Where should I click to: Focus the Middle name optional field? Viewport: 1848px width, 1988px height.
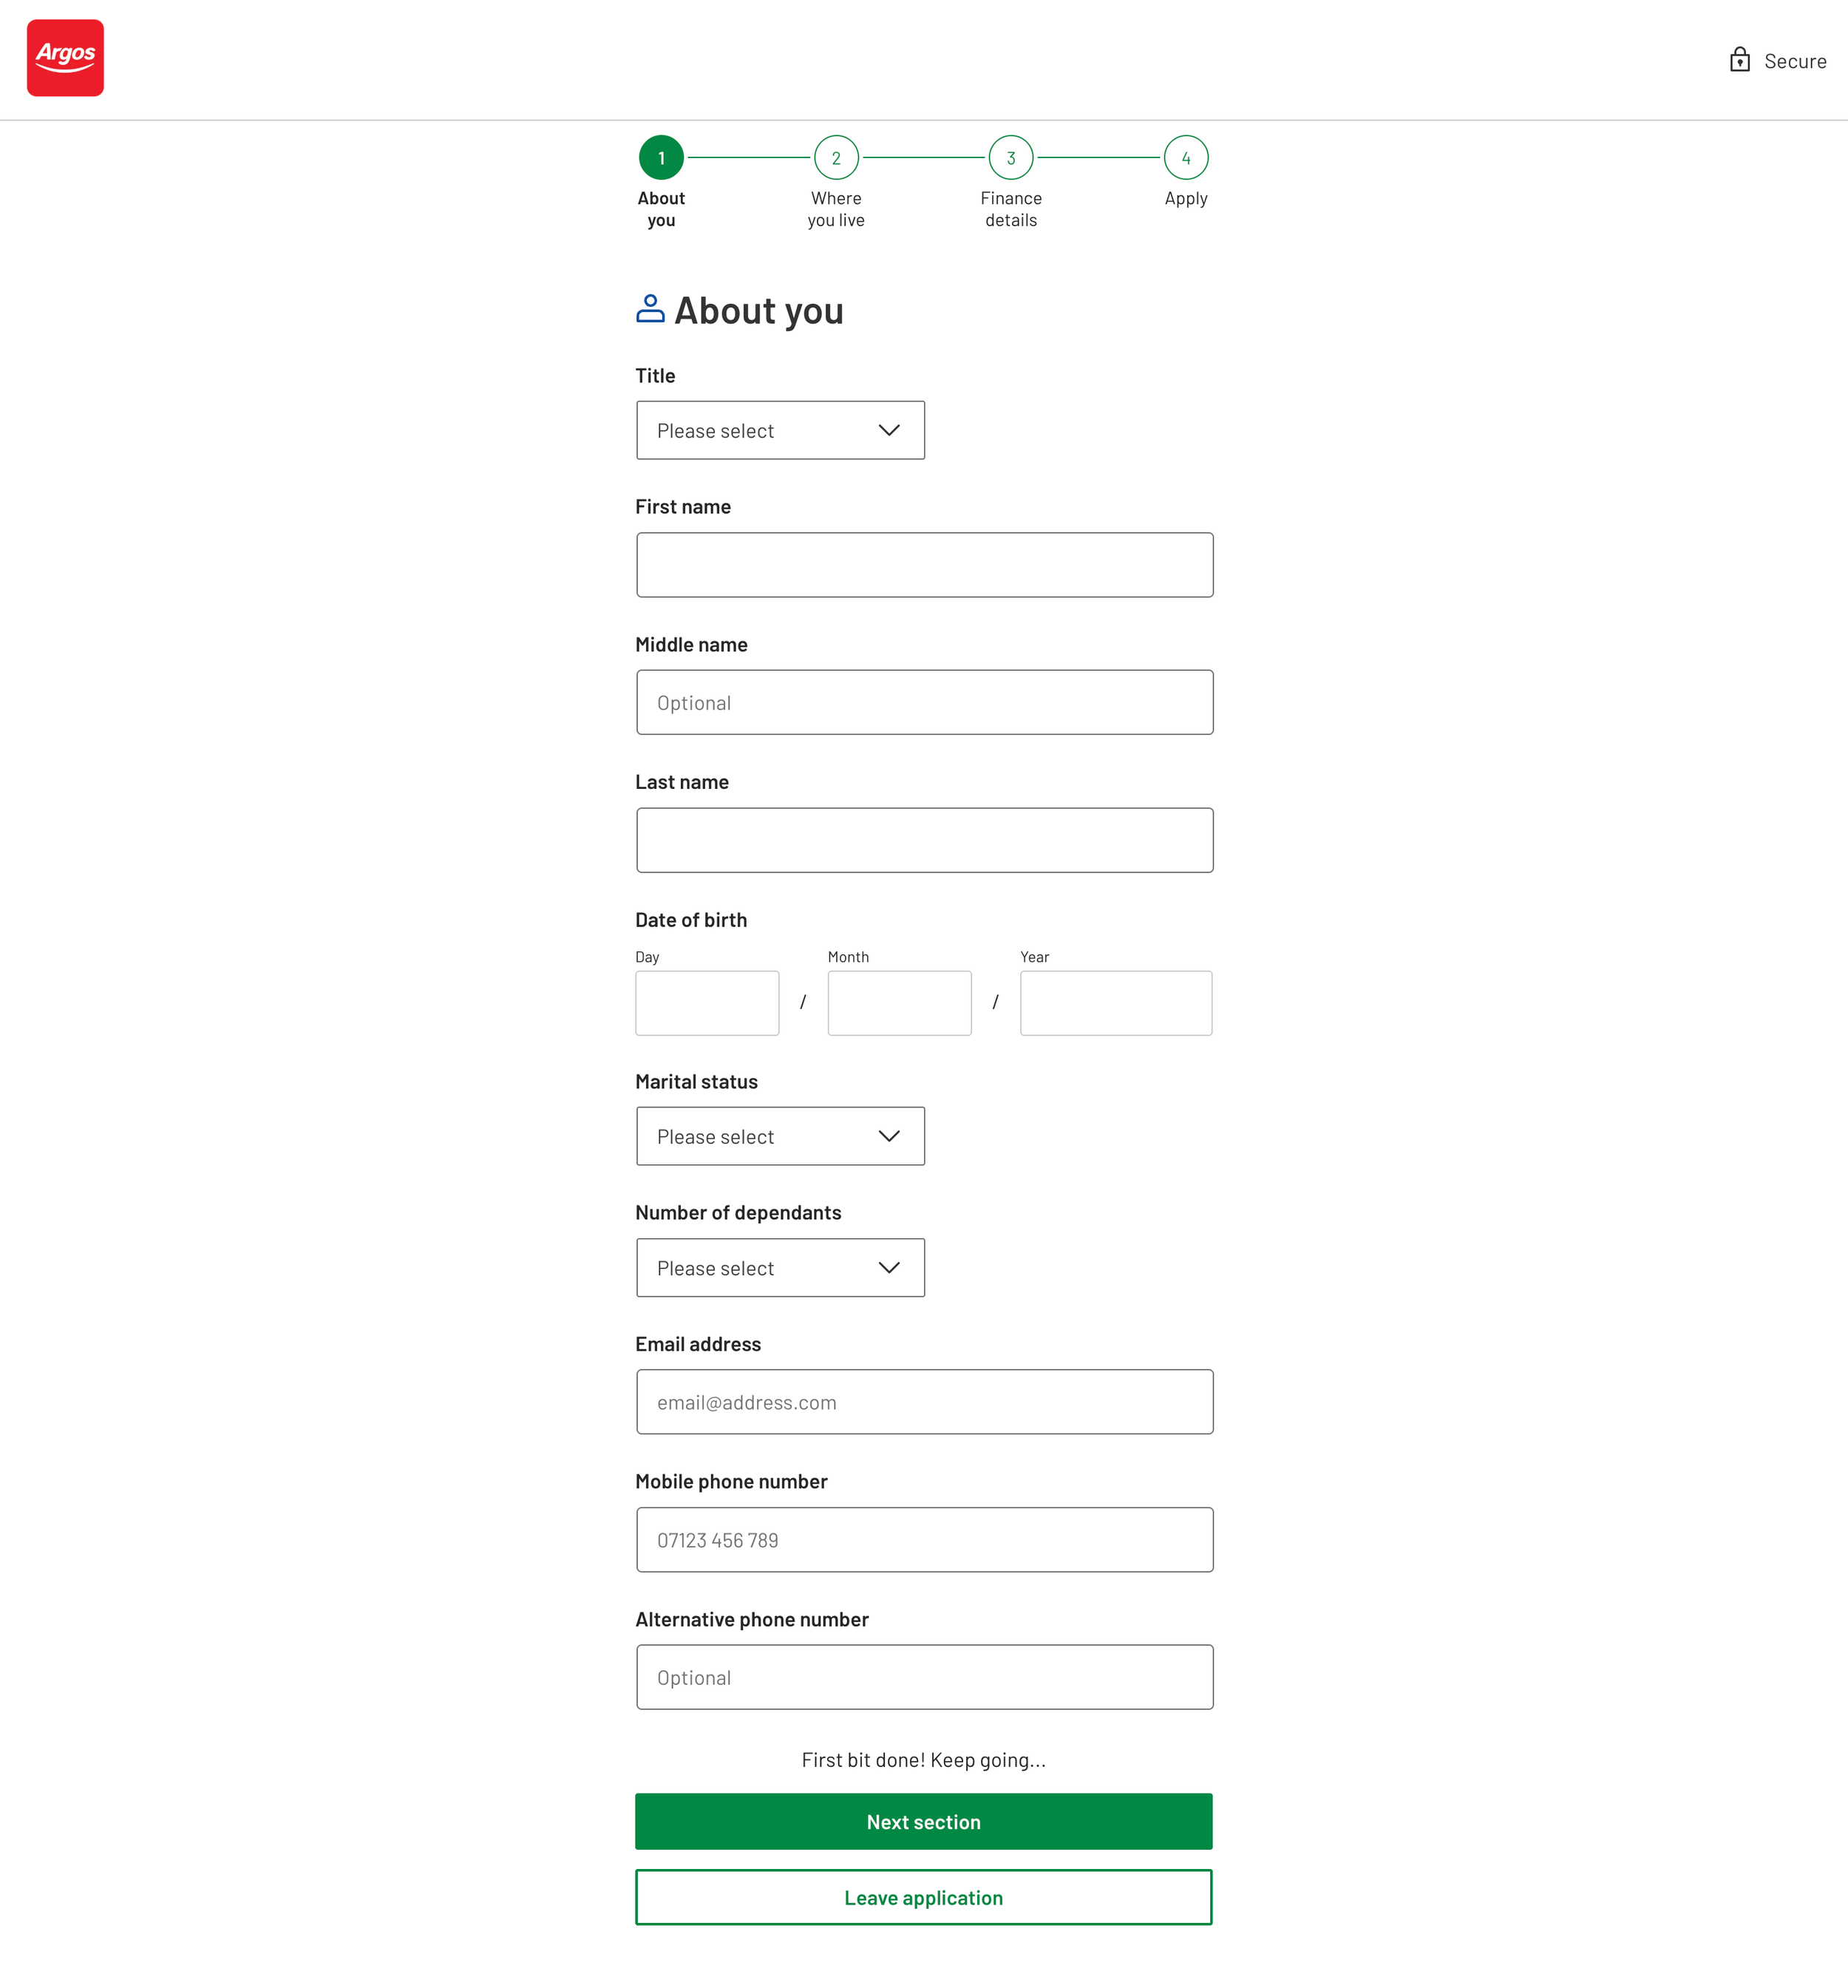[x=924, y=702]
